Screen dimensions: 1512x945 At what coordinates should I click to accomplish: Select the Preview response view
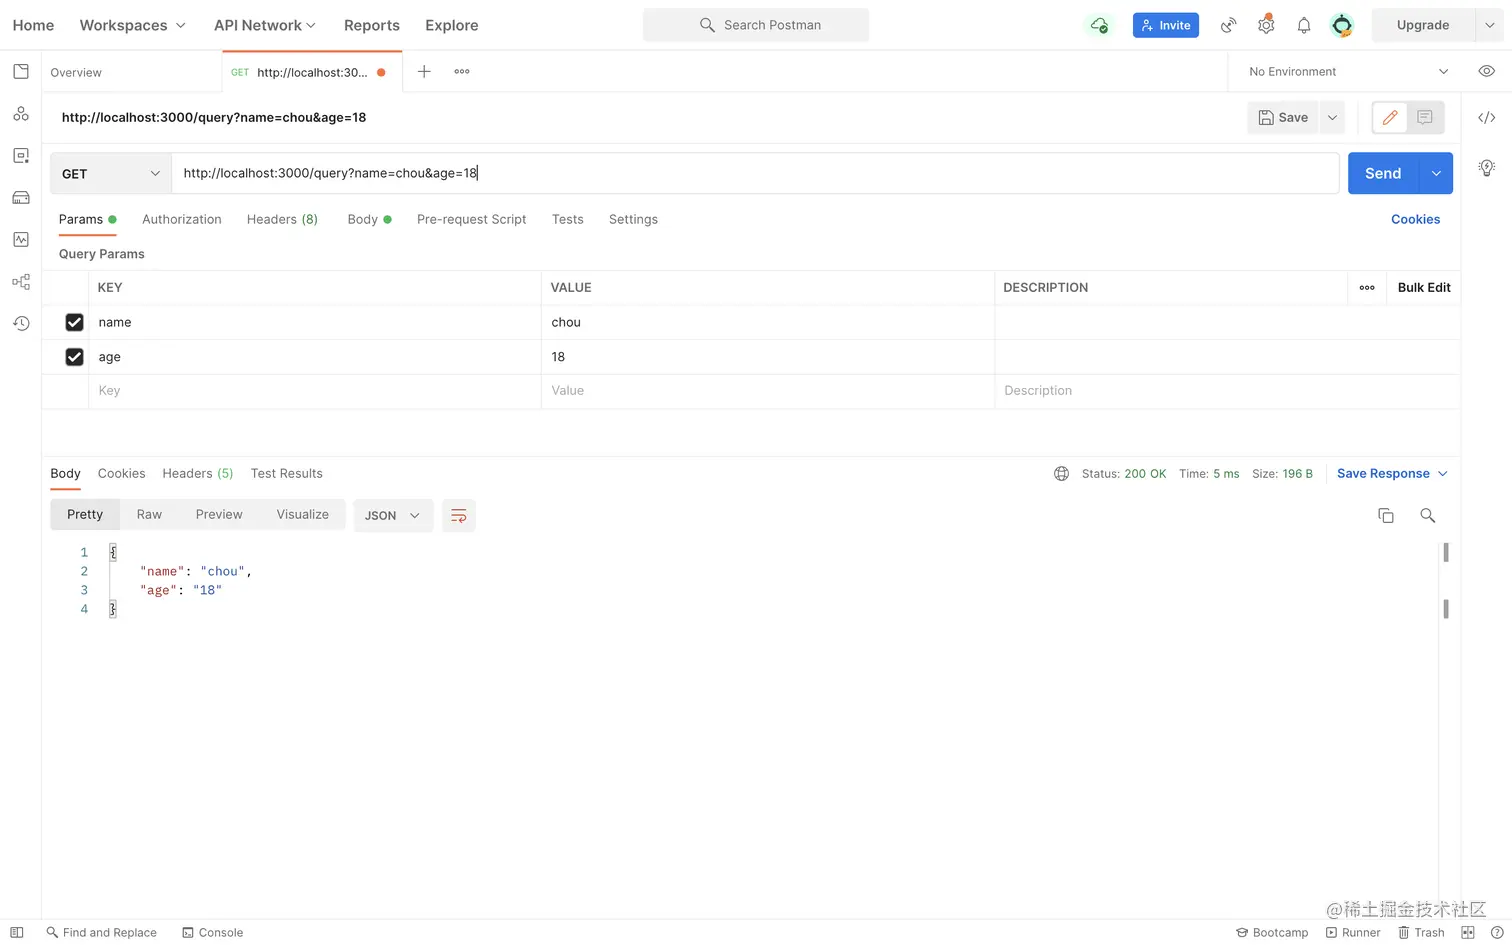pyautogui.click(x=219, y=514)
